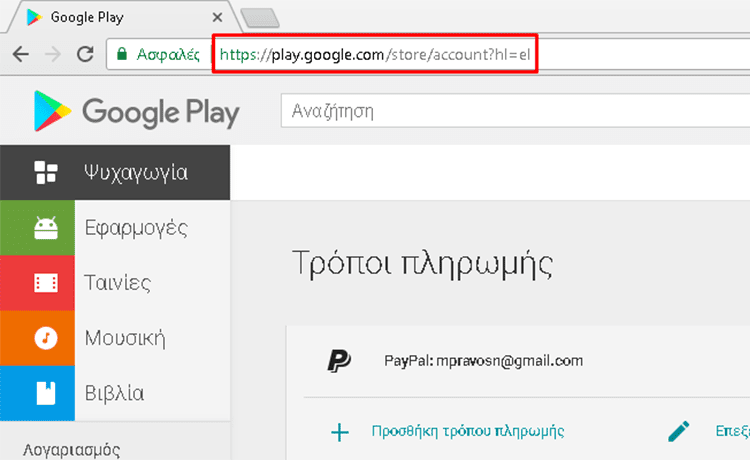The height and width of the screenshot is (460, 750).
Task: Open Εφαρμογές section
Action: pos(136,228)
